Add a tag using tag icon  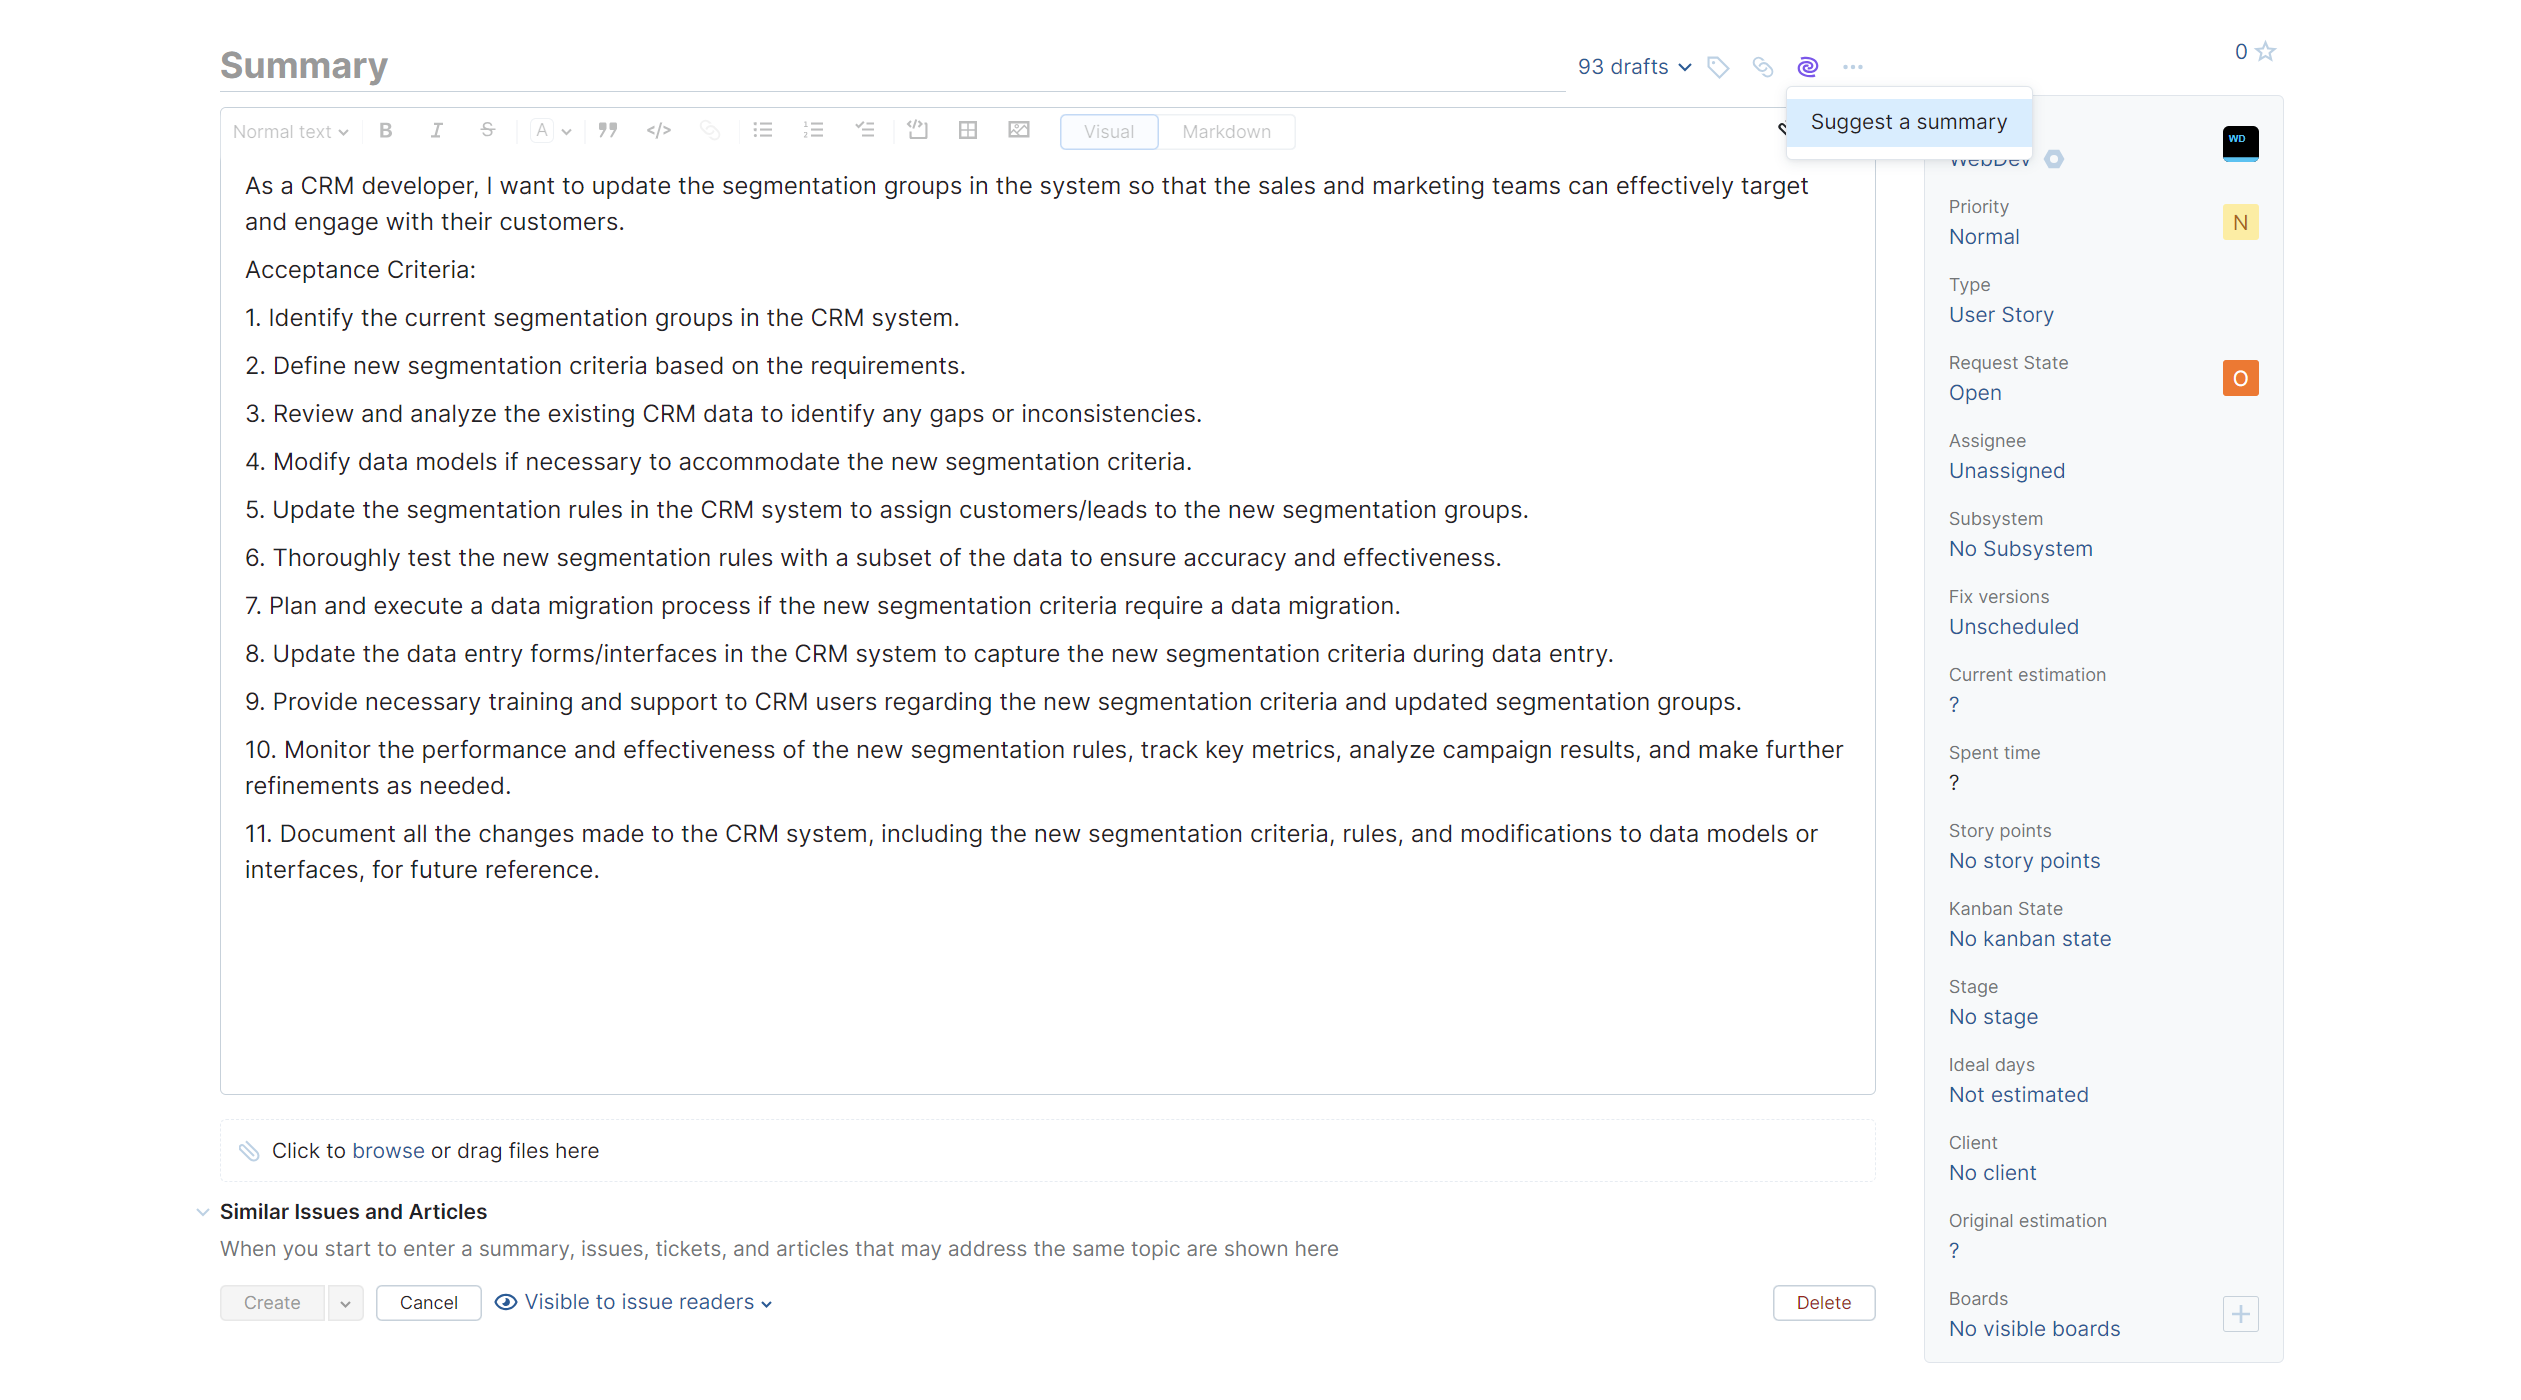pos(1718,67)
